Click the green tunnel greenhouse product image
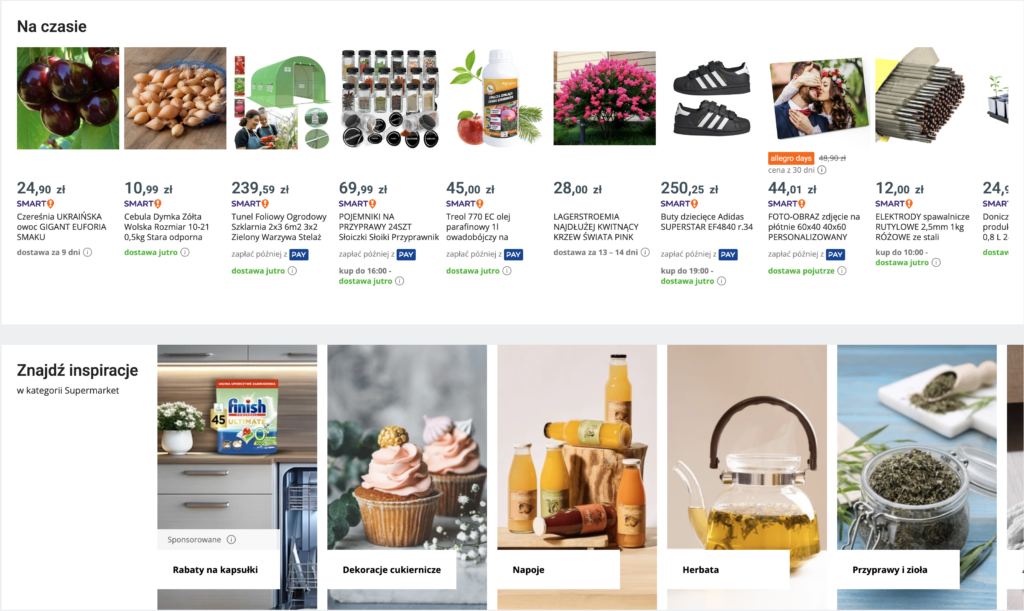This screenshot has height=611, width=1024. click(x=282, y=99)
